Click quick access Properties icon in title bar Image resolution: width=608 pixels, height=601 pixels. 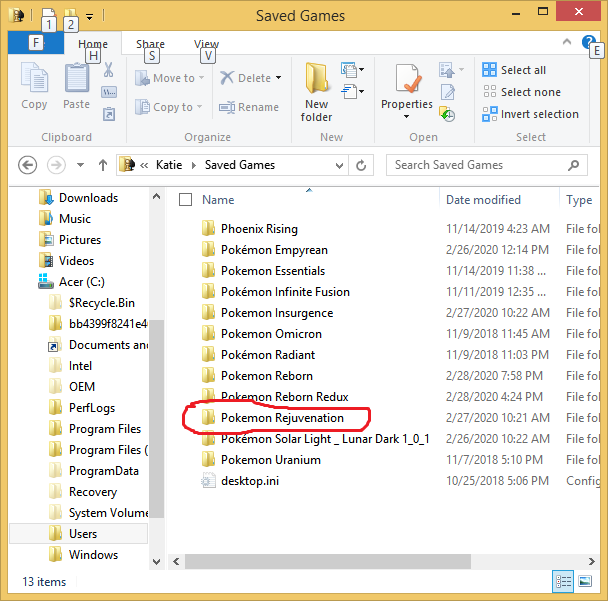(48, 16)
